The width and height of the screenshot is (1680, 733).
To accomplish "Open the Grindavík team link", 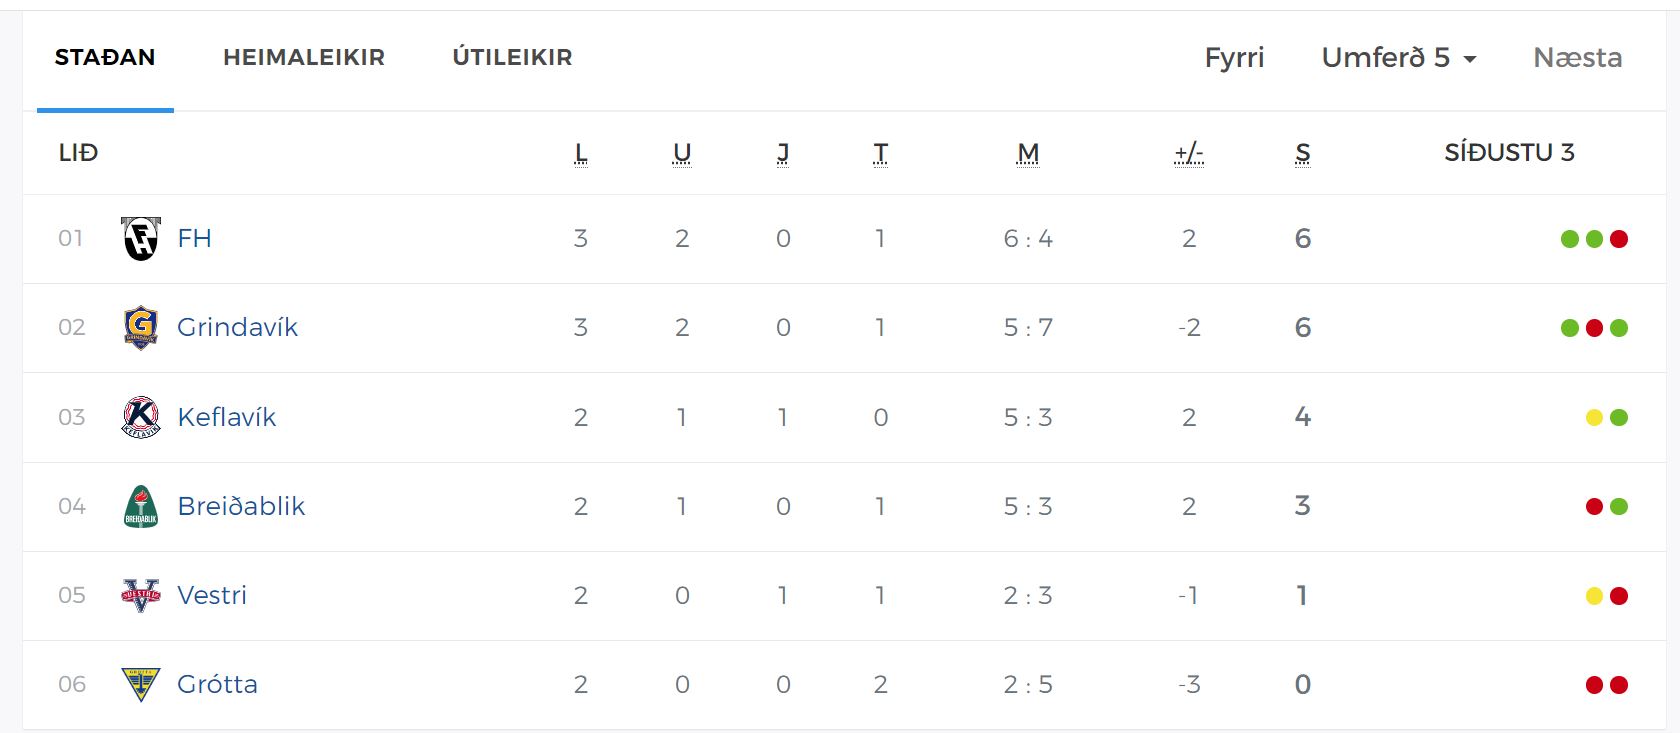I will [237, 327].
